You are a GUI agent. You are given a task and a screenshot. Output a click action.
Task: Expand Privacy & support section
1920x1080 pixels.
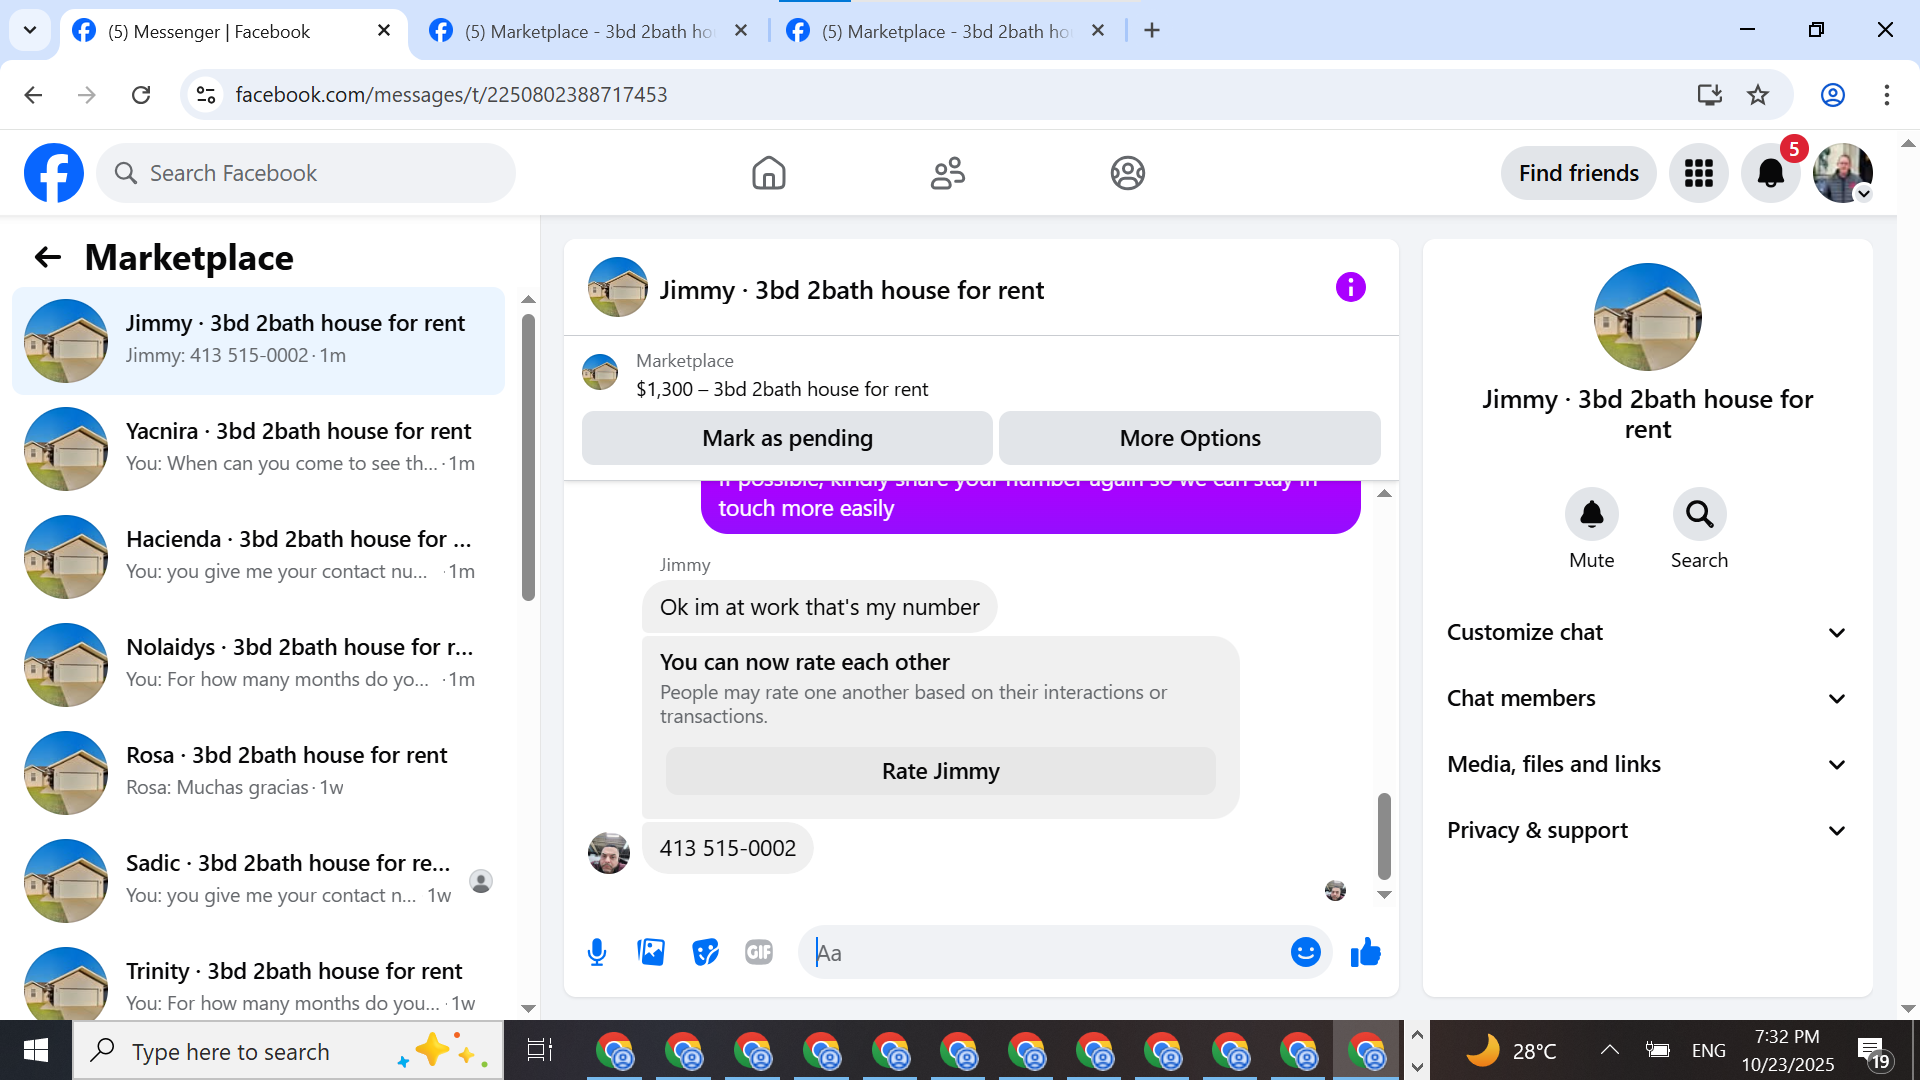point(1647,830)
